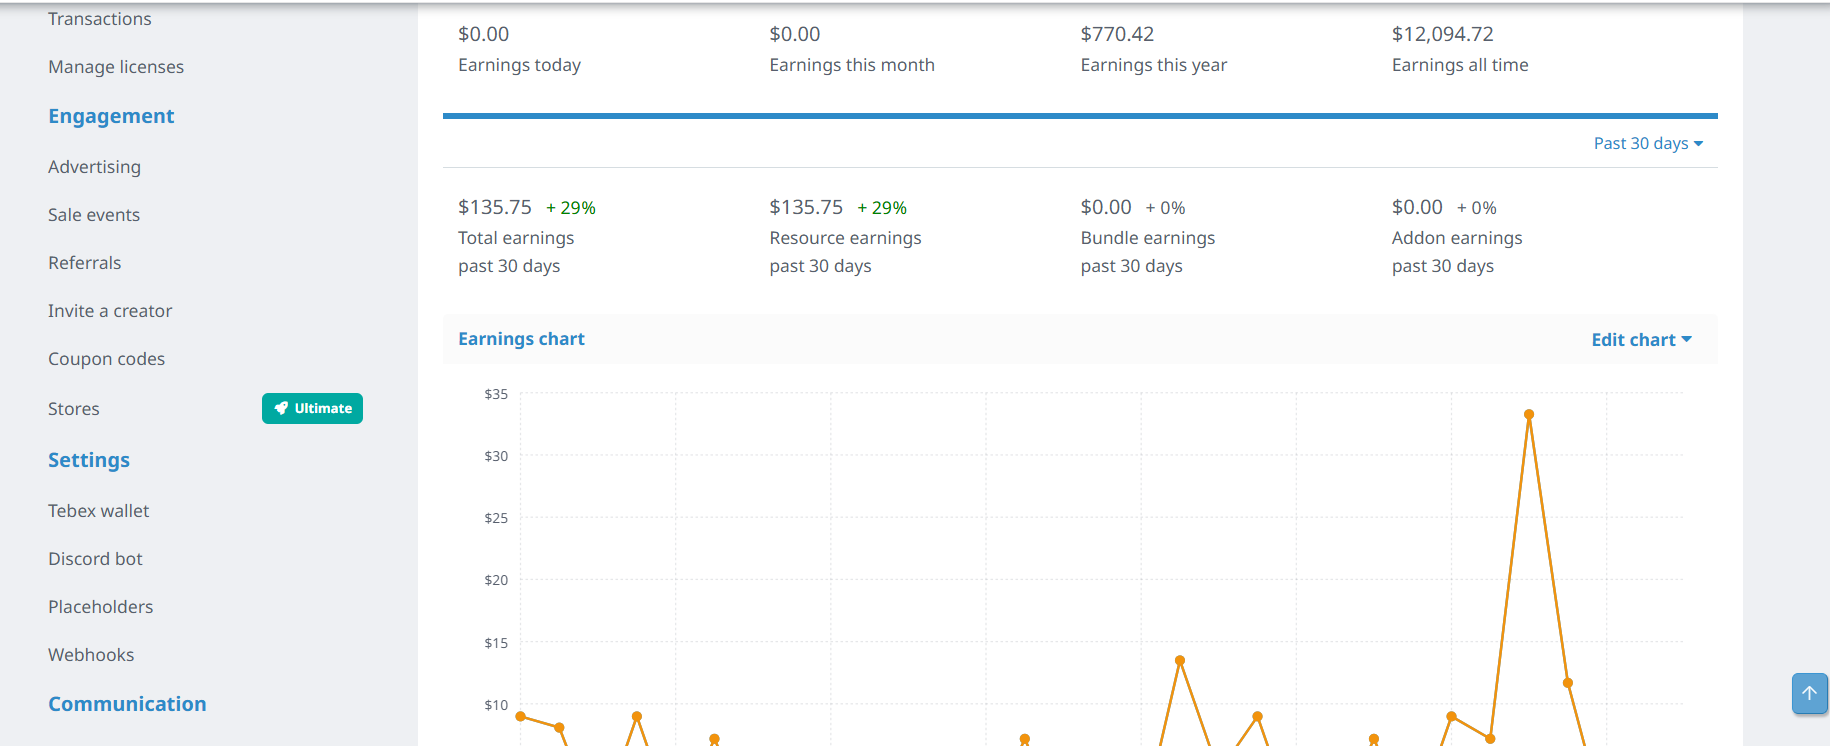Click the Settings section heading
The height and width of the screenshot is (746, 1830).
point(89,460)
